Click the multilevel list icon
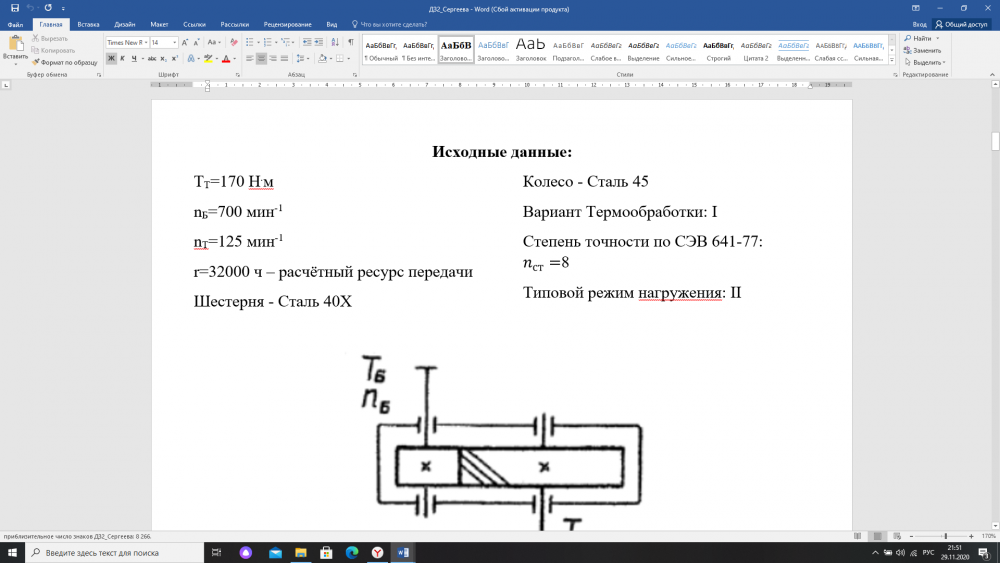Image resolution: width=1000 pixels, height=563 pixels. [x=285, y=43]
